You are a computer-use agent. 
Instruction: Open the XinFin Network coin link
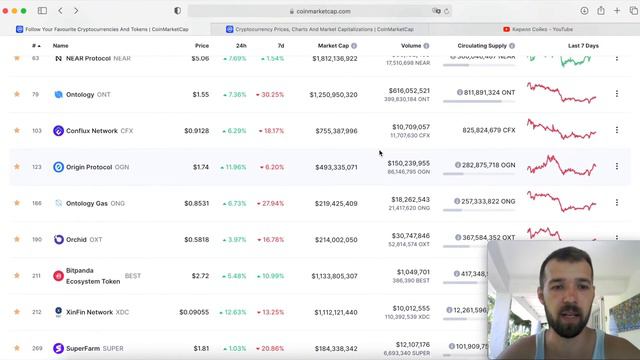point(89,312)
